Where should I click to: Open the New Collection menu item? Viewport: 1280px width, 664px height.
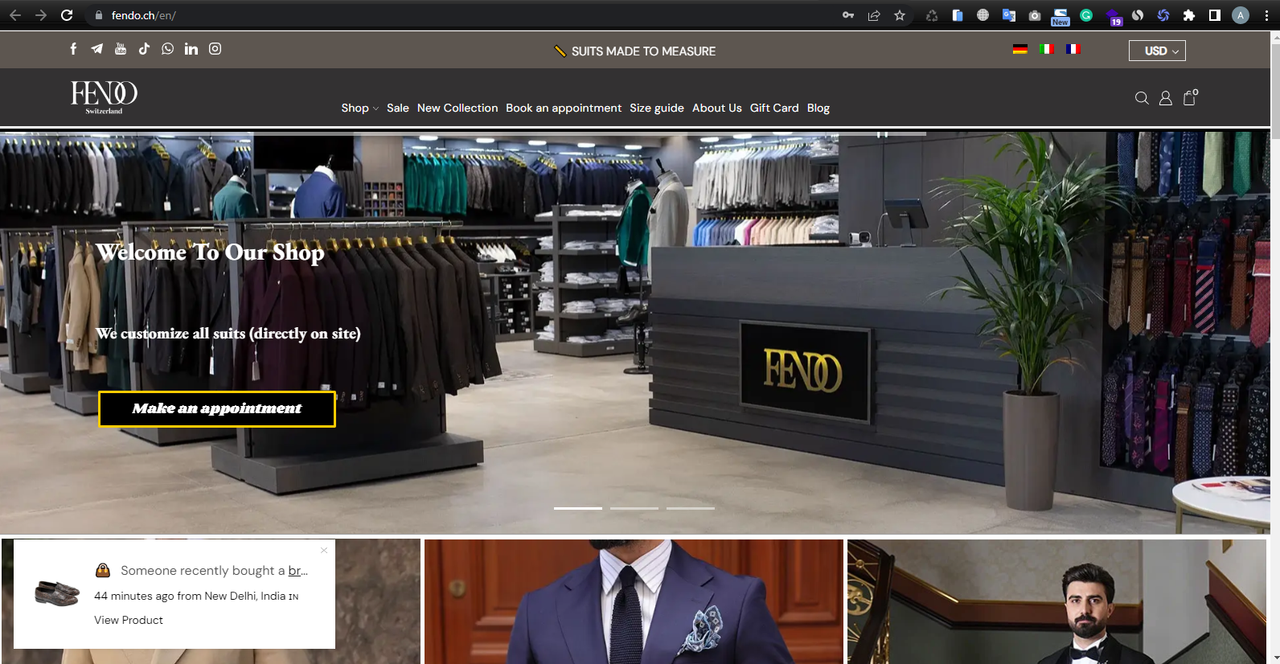[457, 108]
